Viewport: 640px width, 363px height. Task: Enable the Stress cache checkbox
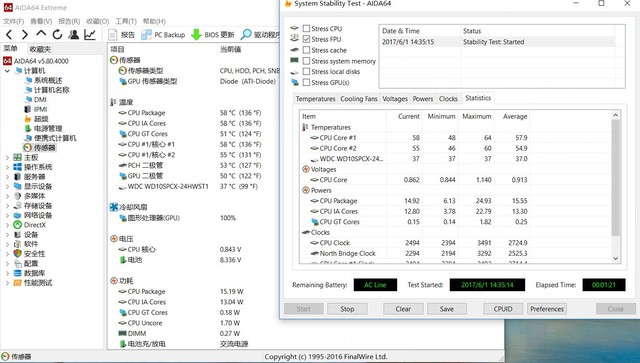(306, 50)
